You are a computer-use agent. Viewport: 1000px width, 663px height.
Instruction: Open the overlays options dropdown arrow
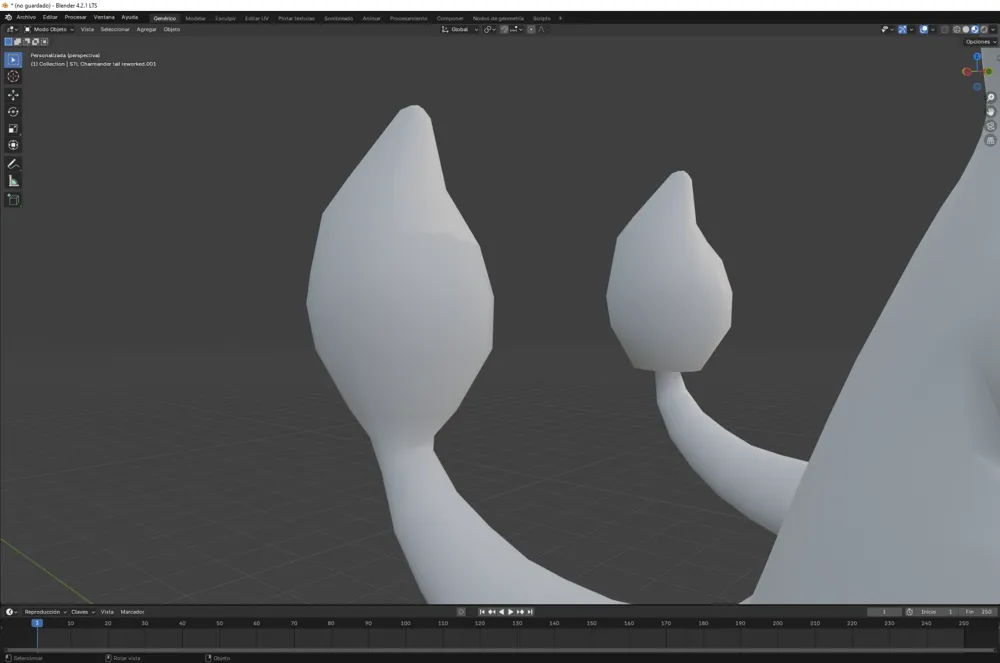[932, 29]
